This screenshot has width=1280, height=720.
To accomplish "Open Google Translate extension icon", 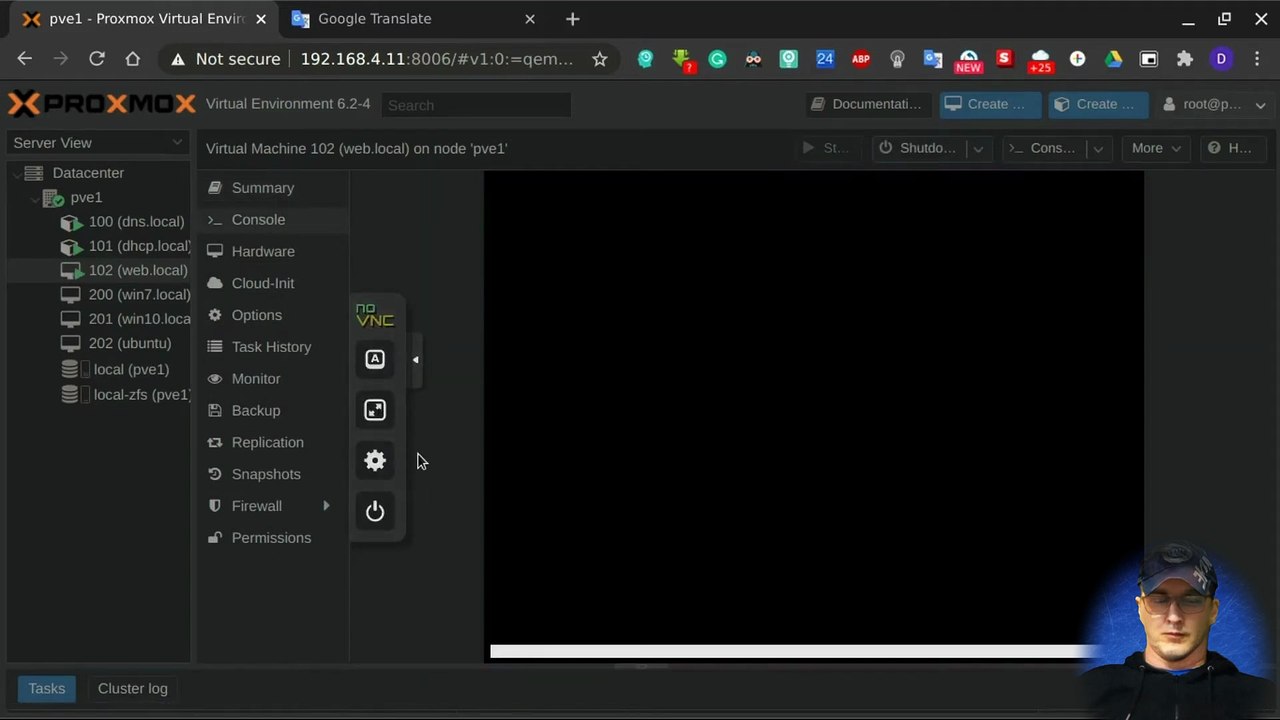I will pyautogui.click(x=933, y=59).
